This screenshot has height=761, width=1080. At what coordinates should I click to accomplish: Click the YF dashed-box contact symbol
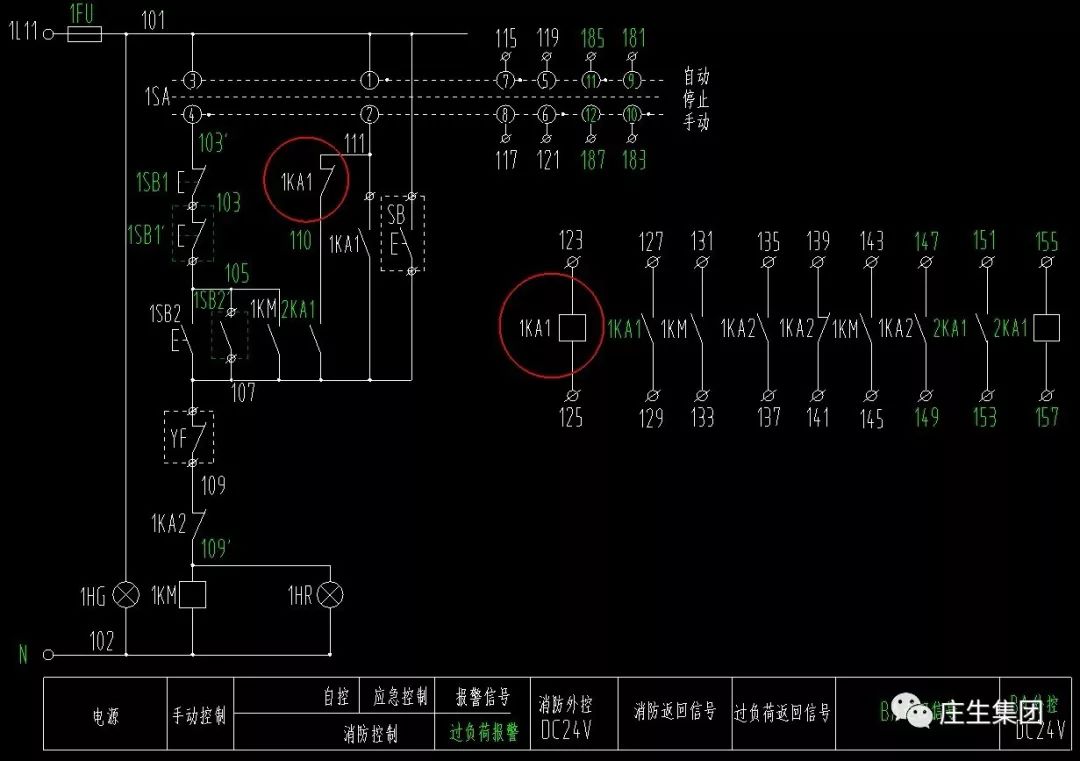[189, 437]
